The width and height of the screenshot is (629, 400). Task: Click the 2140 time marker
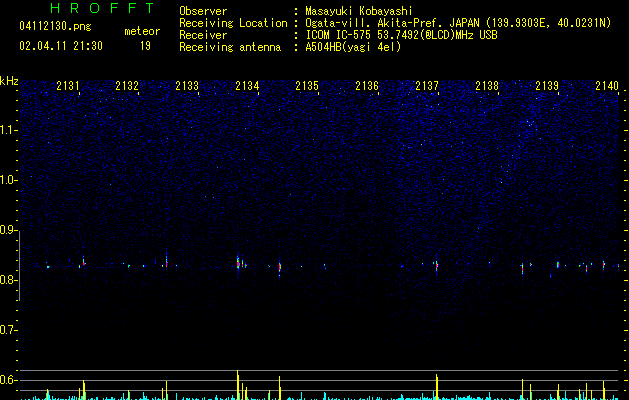click(607, 85)
